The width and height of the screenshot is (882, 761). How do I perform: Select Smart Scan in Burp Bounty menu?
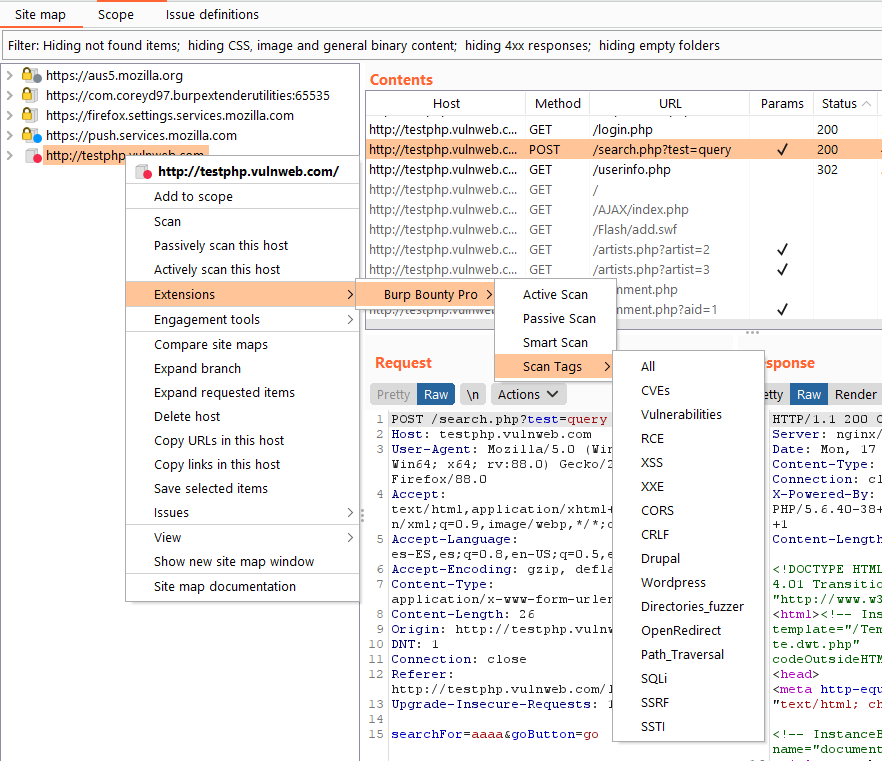pos(555,343)
